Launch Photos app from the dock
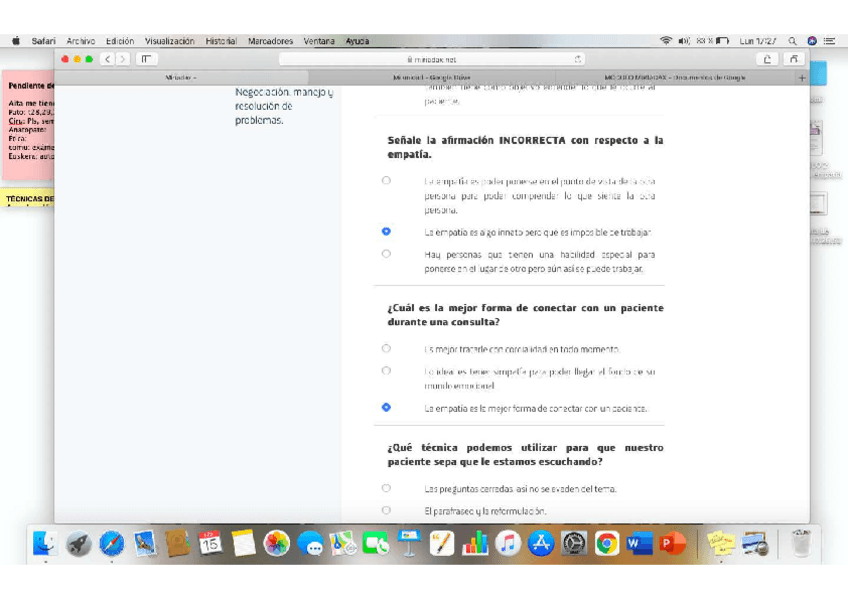The height and width of the screenshot is (599, 848). (x=276, y=543)
